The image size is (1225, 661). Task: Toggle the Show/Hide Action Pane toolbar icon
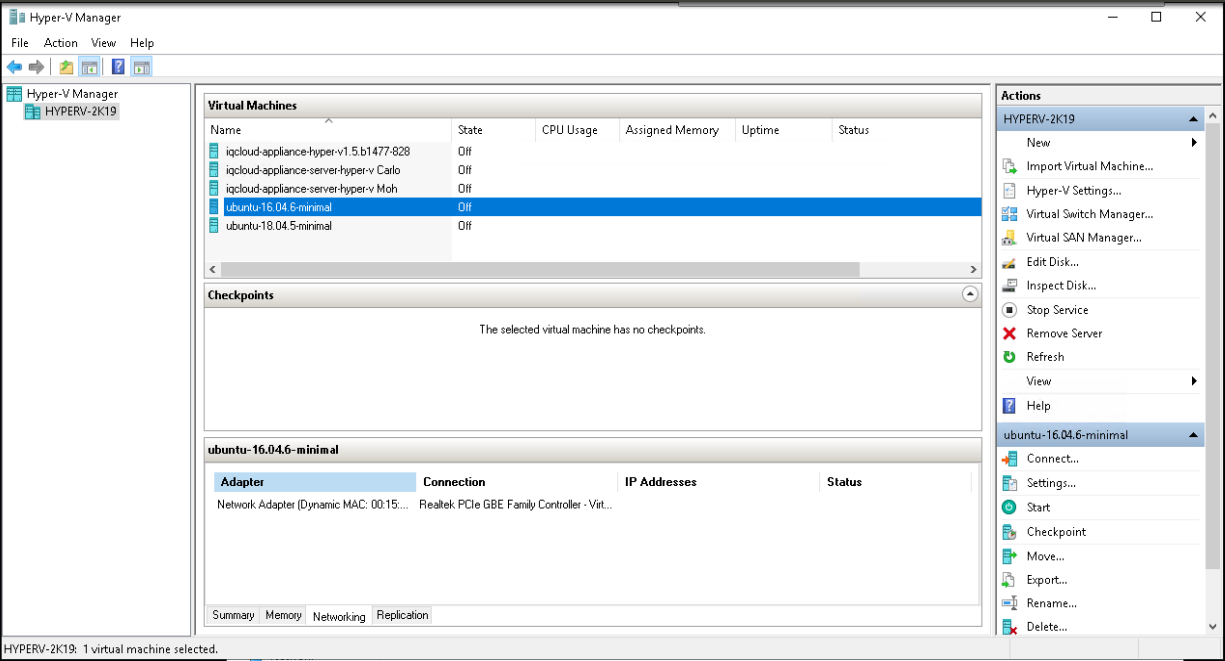click(x=142, y=67)
